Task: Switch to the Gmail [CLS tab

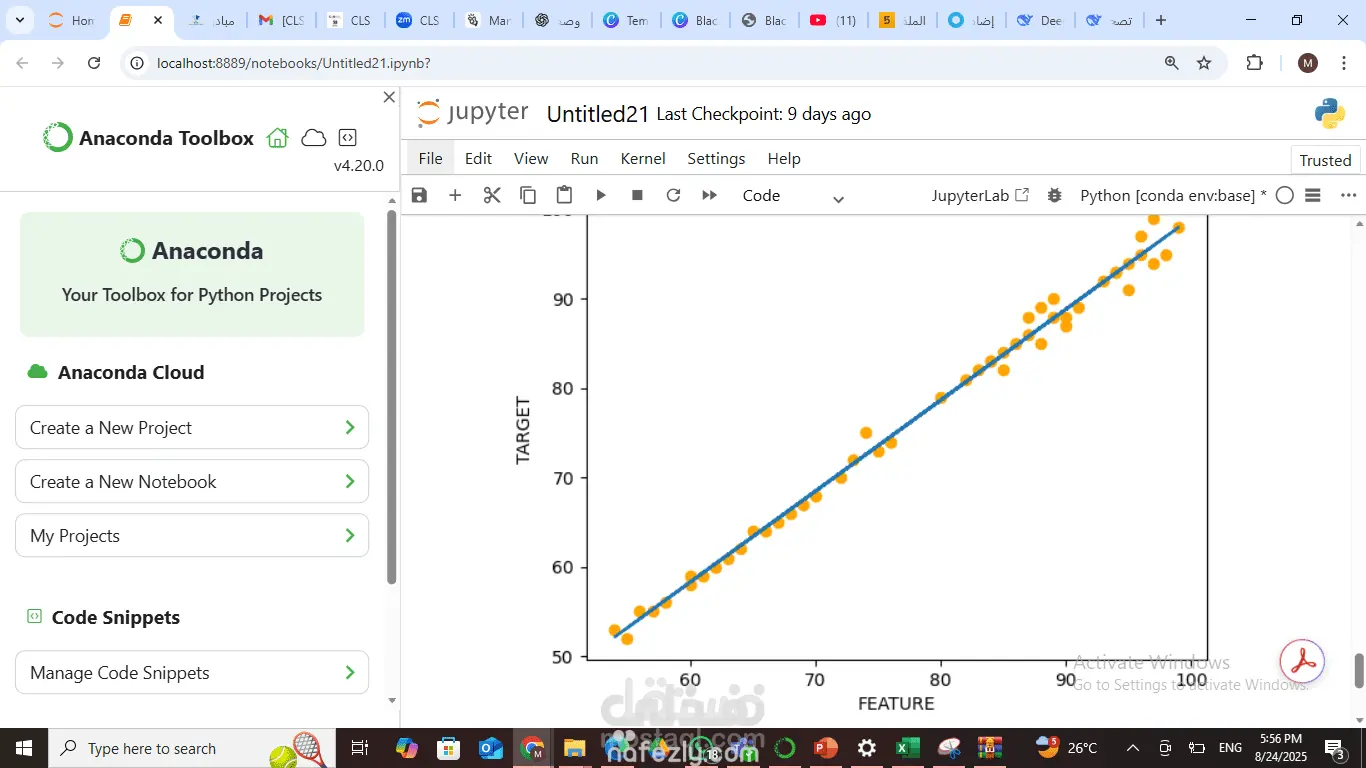Action: coord(281,20)
